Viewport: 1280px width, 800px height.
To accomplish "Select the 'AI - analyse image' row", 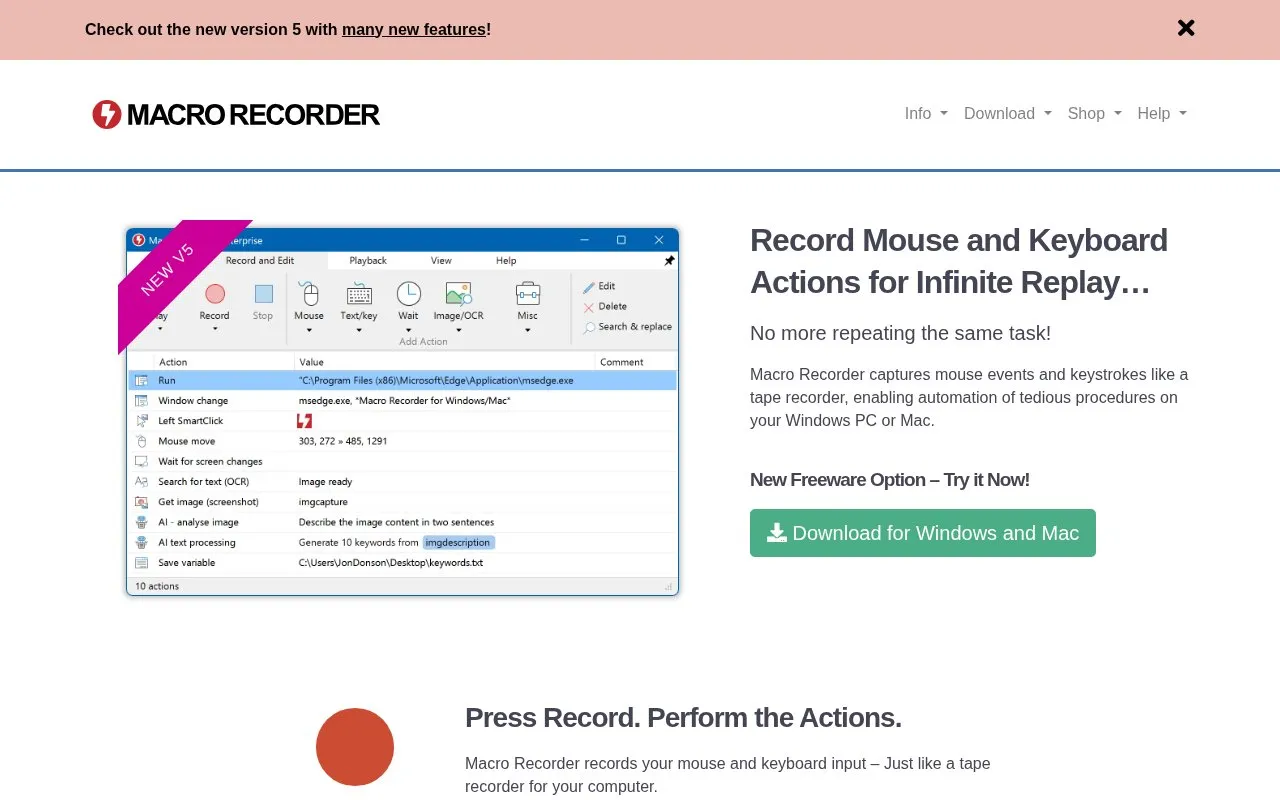I will [403, 522].
